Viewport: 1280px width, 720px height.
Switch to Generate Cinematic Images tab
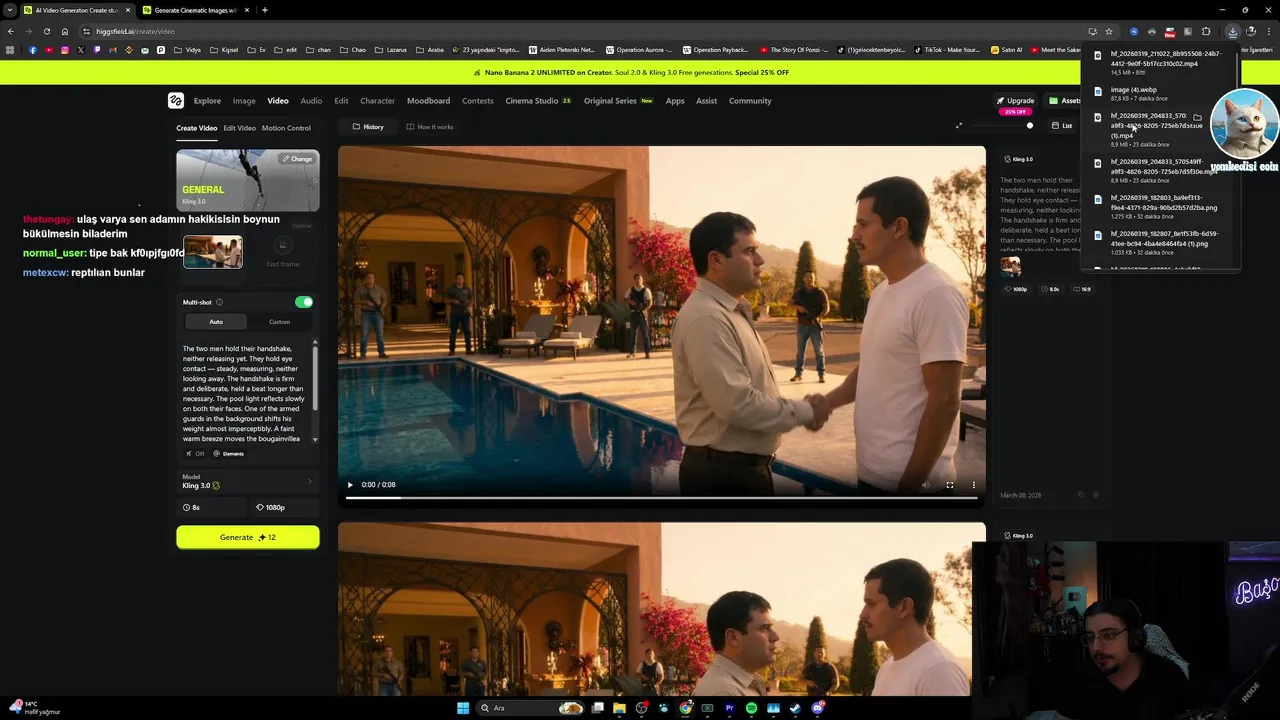[195, 10]
